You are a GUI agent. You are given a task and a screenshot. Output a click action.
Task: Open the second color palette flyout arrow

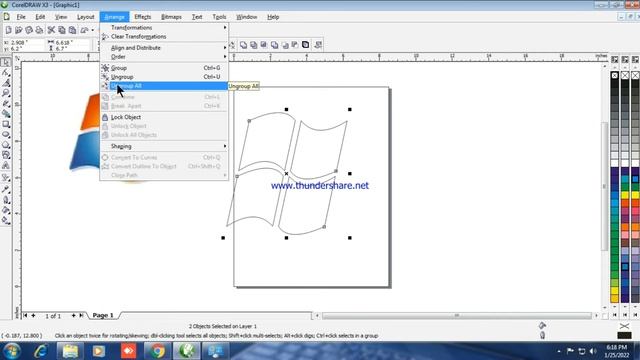(625, 60)
